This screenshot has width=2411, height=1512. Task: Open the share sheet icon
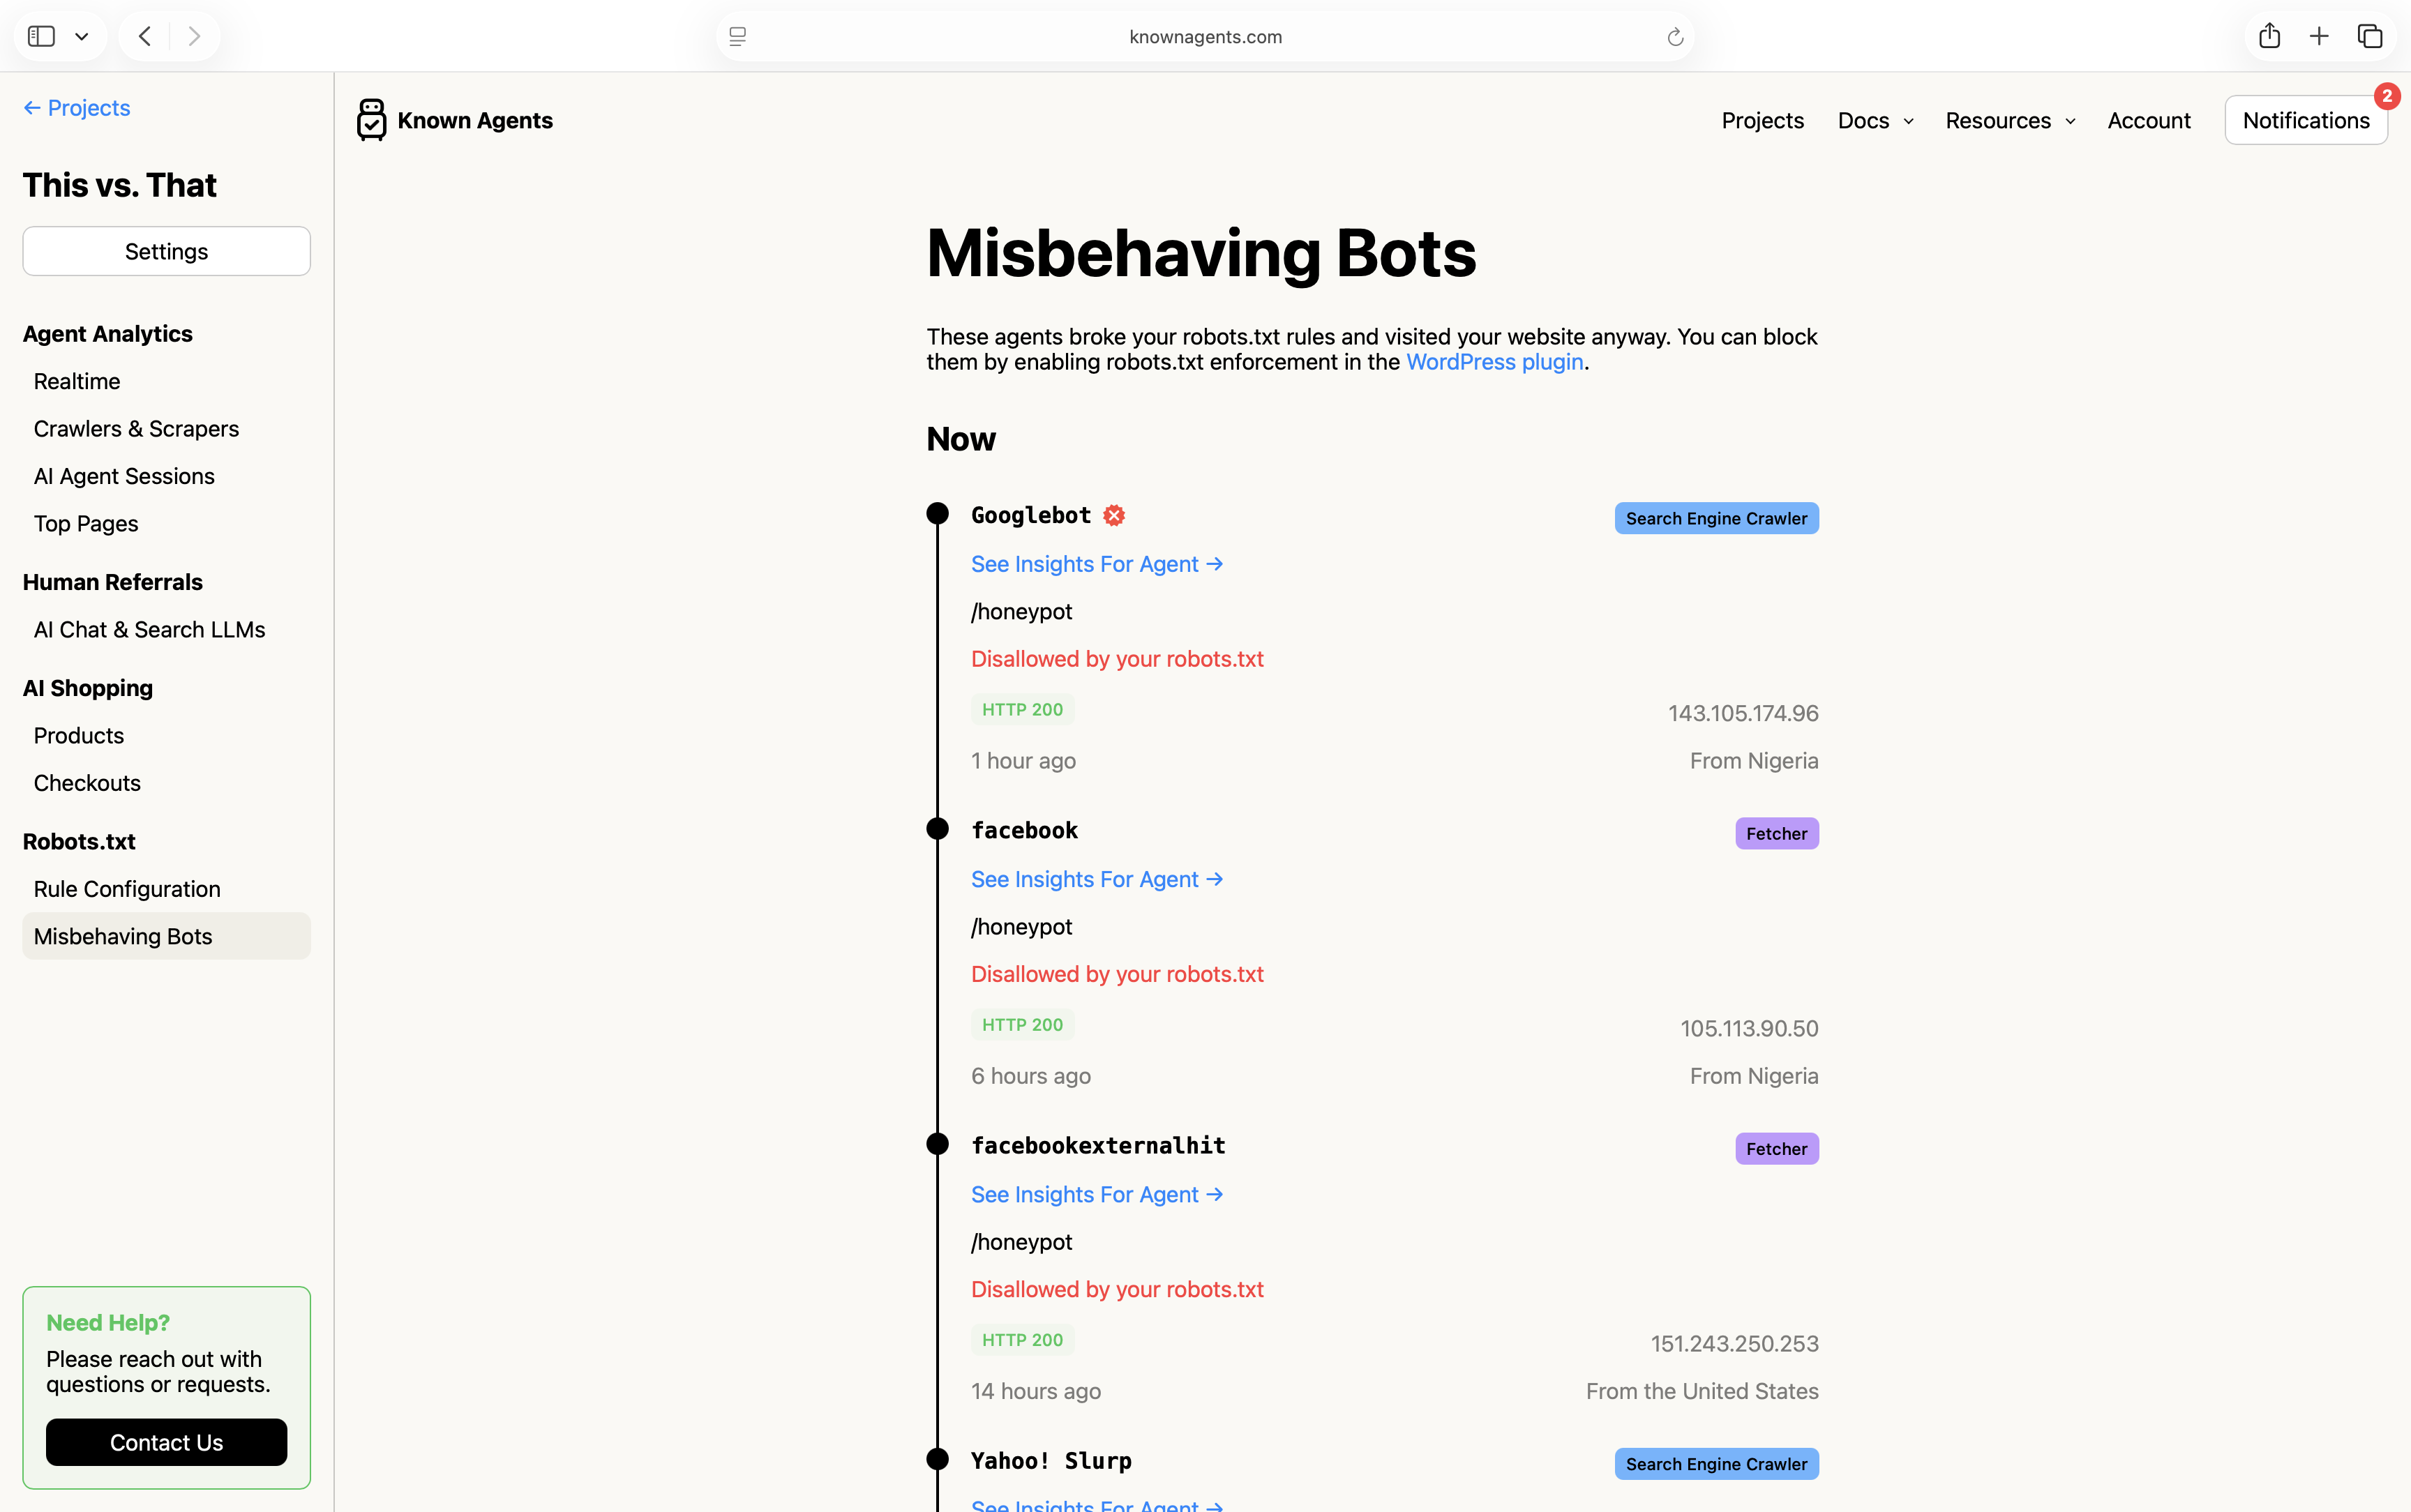pyautogui.click(x=2268, y=35)
